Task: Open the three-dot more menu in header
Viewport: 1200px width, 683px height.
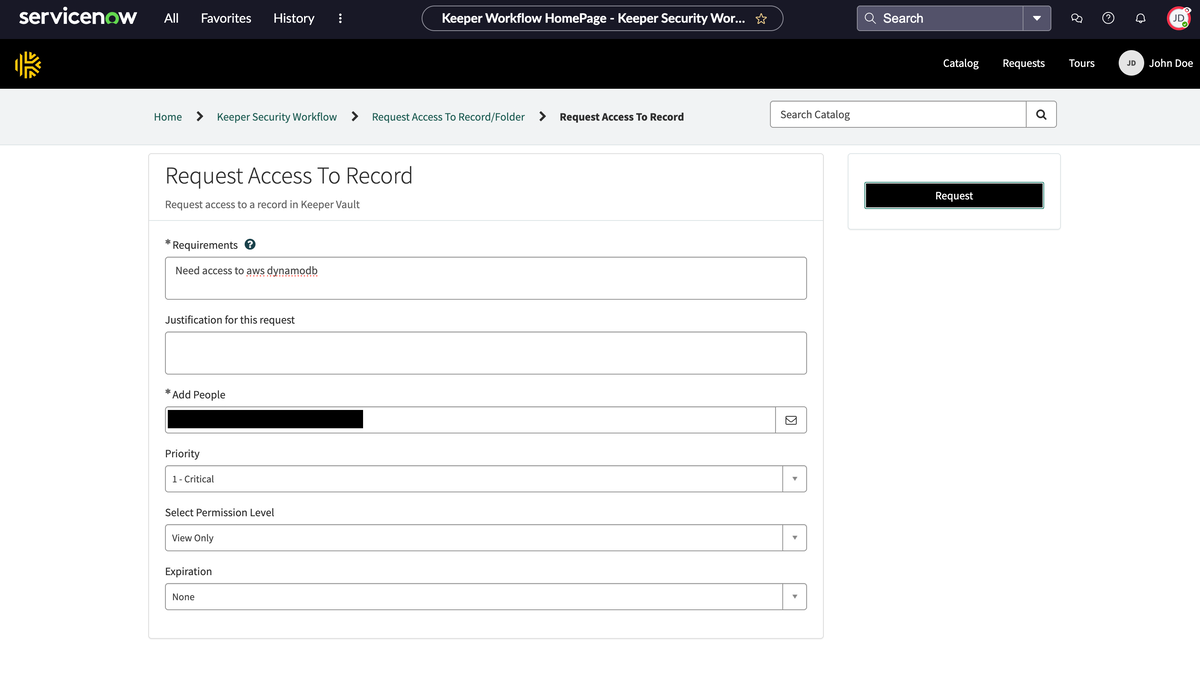Action: [x=340, y=19]
